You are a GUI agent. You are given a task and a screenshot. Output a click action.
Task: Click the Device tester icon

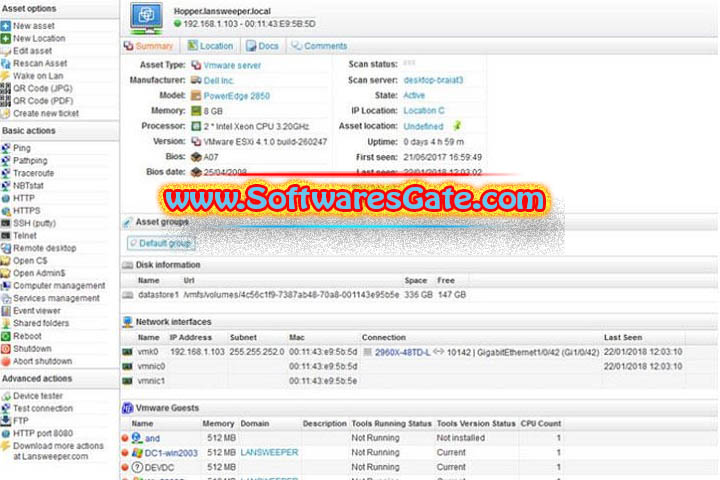6,396
